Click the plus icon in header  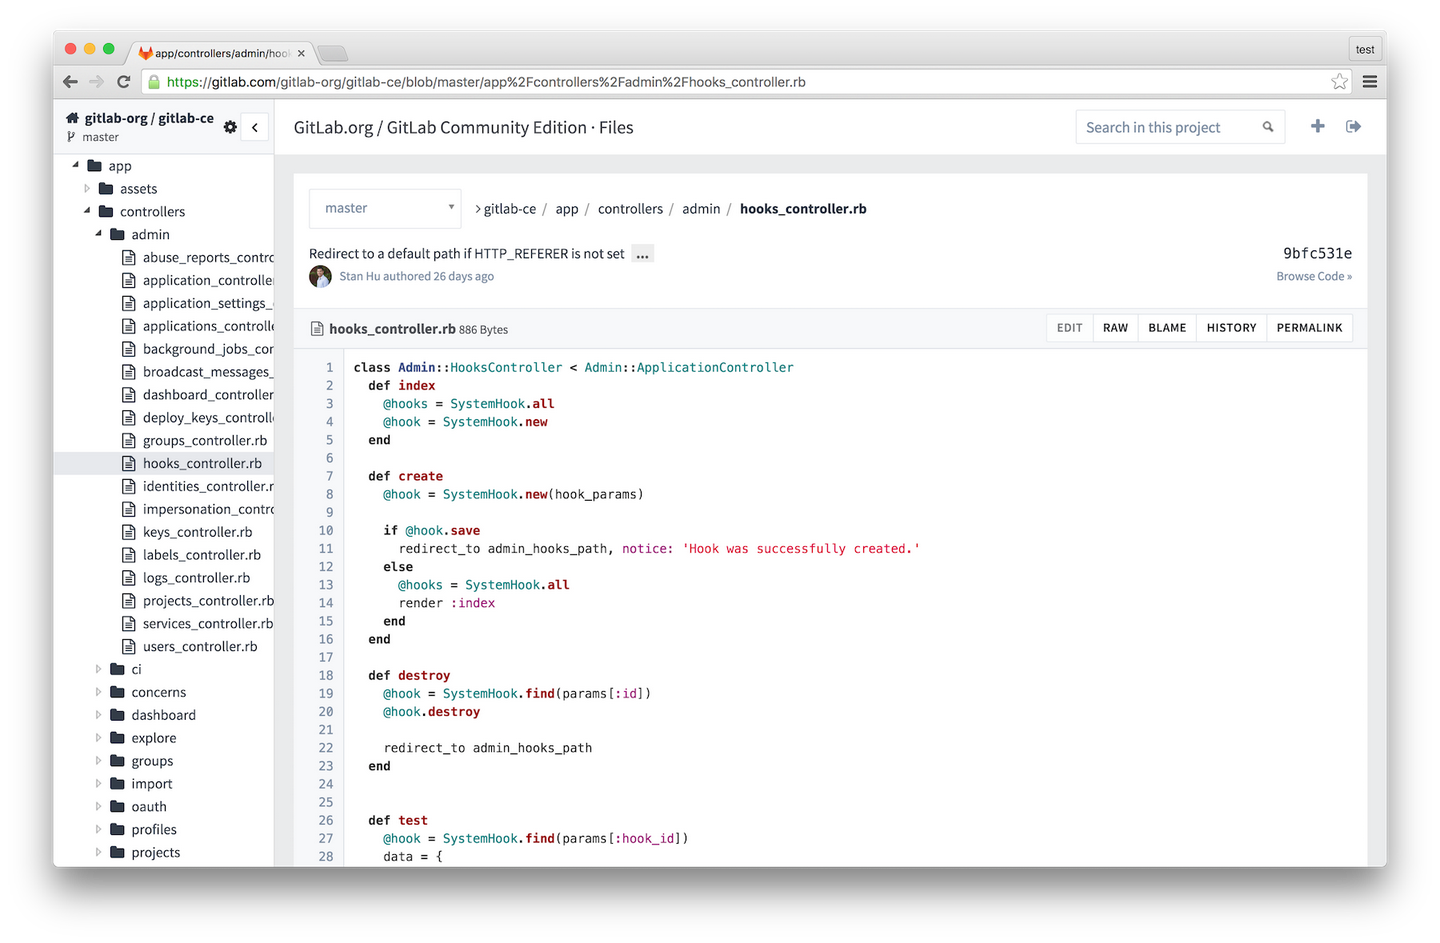coord(1317,126)
